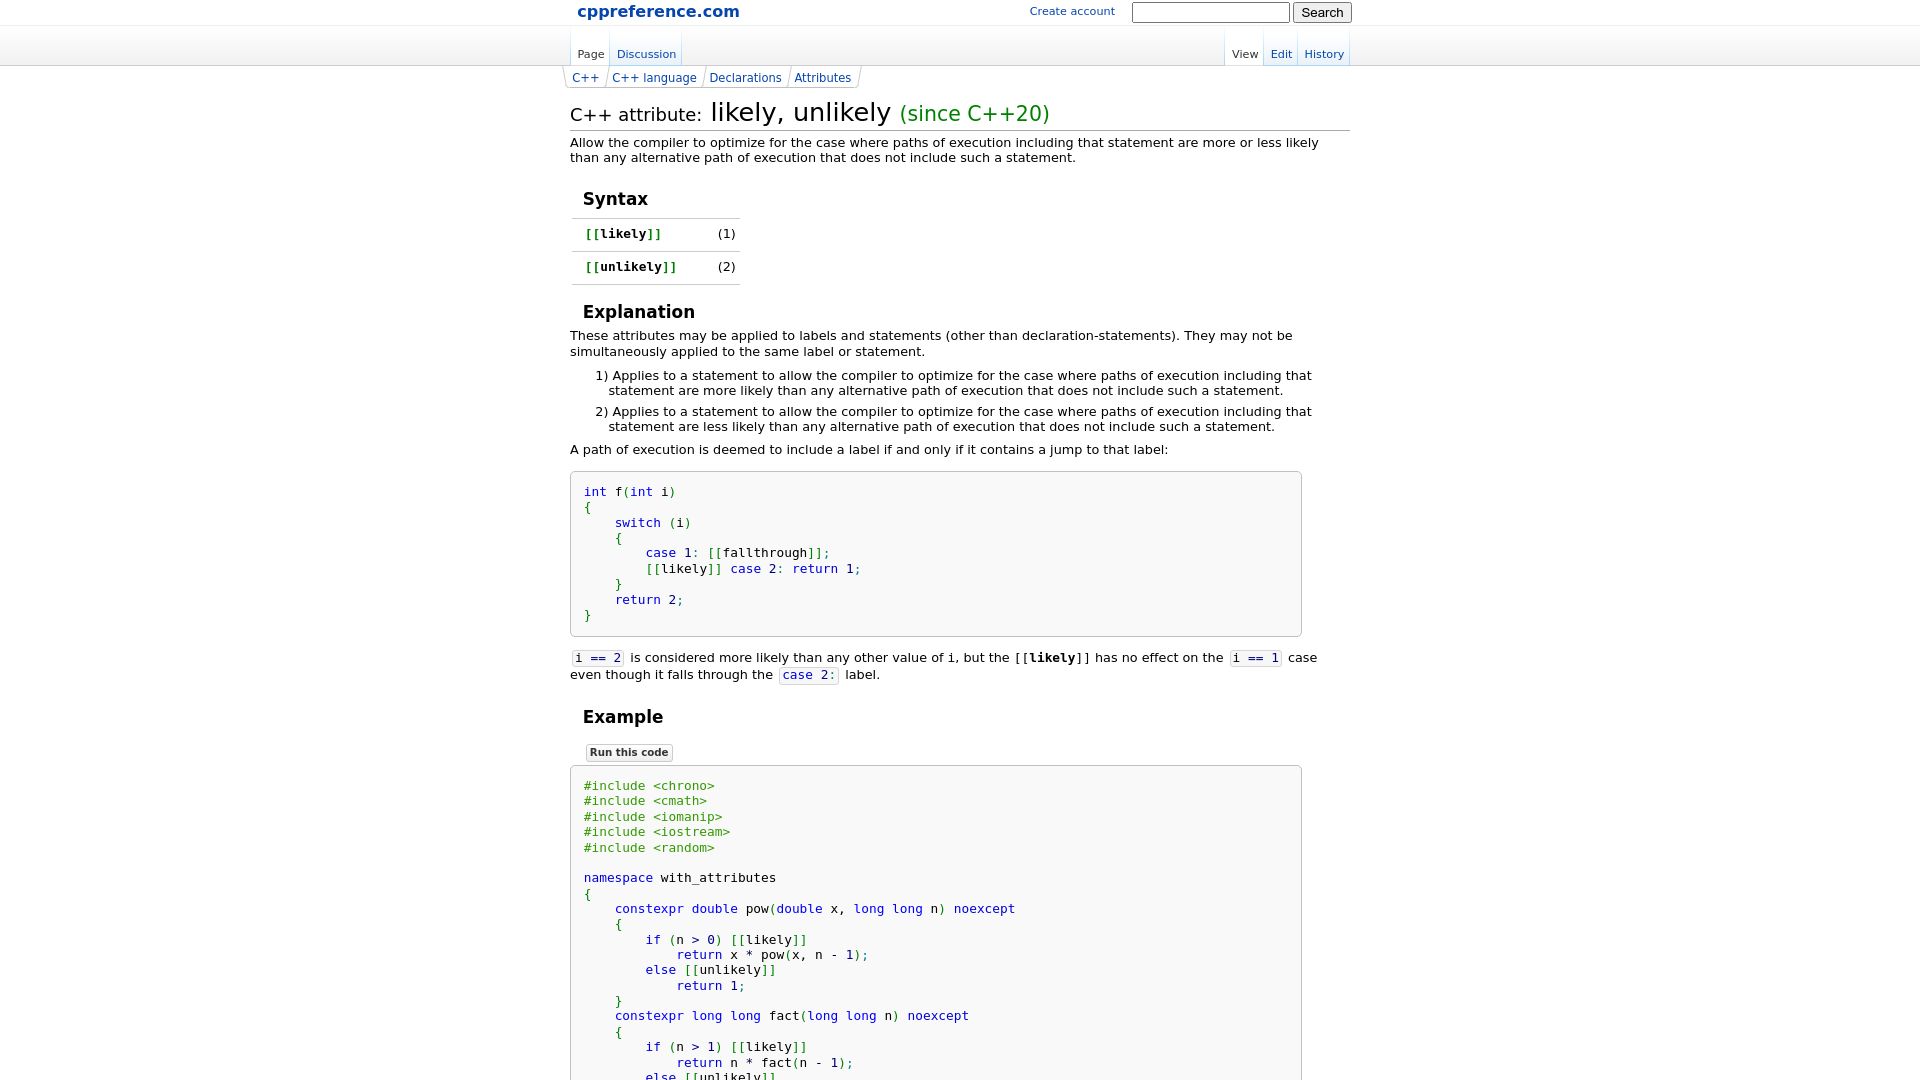This screenshot has height=1080, width=1920.
Task: Click the inline code 'case 2:'
Action: pyautogui.click(x=808, y=675)
